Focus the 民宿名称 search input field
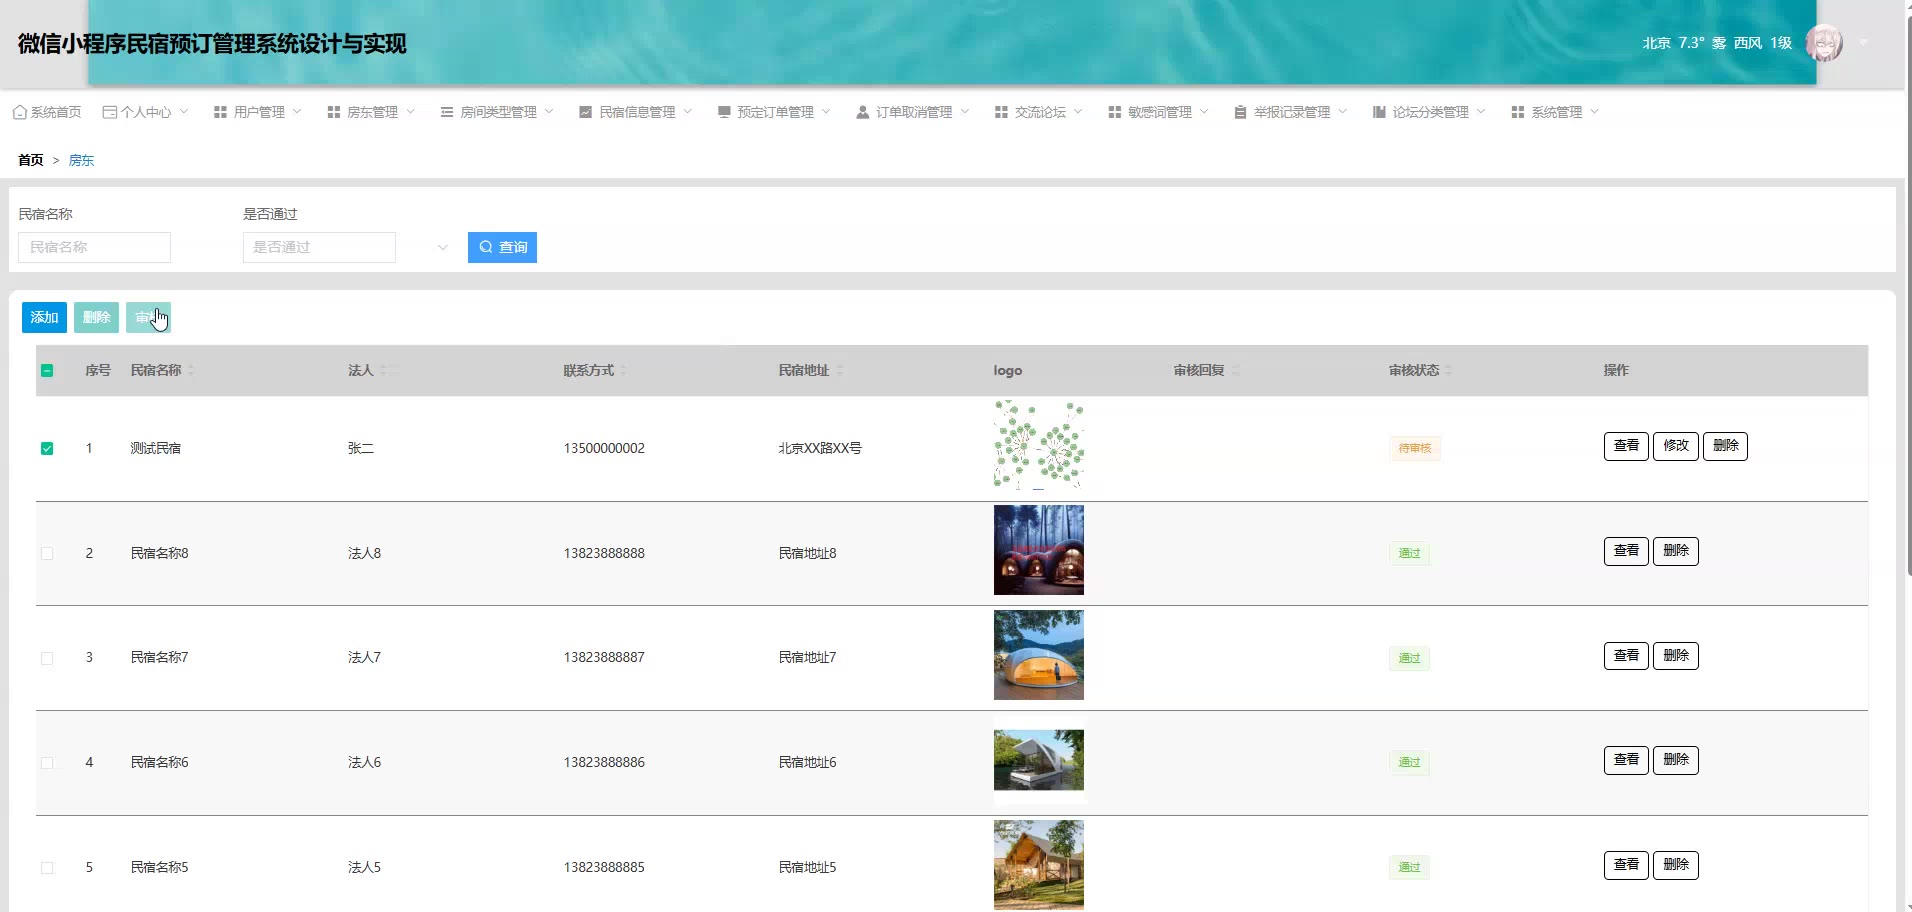 point(94,247)
